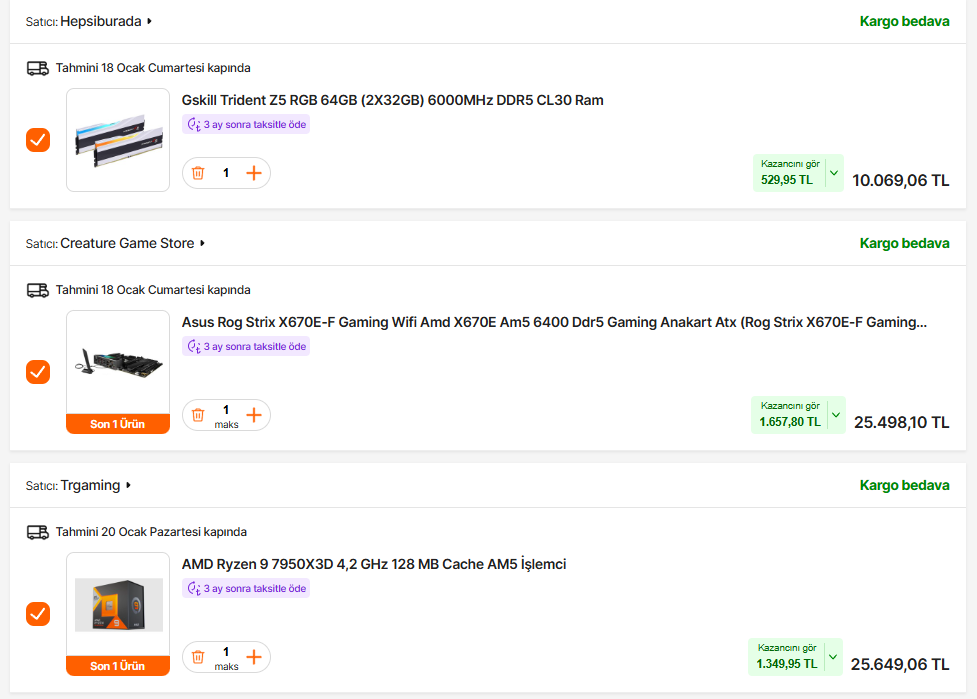Screen dimensions: 977x699
Task: Increase quantity of Gskill Trident Z5 RAM
Action: 254,173
